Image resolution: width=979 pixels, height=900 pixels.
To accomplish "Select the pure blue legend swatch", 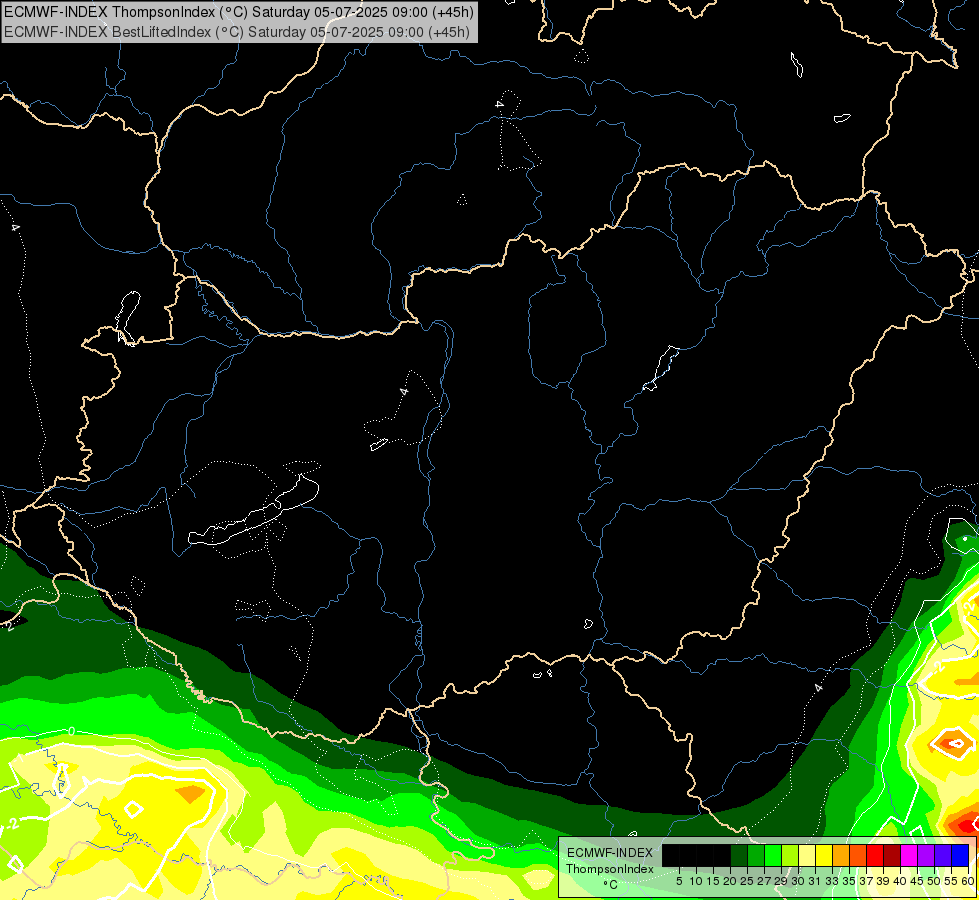I will (x=960, y=855).
